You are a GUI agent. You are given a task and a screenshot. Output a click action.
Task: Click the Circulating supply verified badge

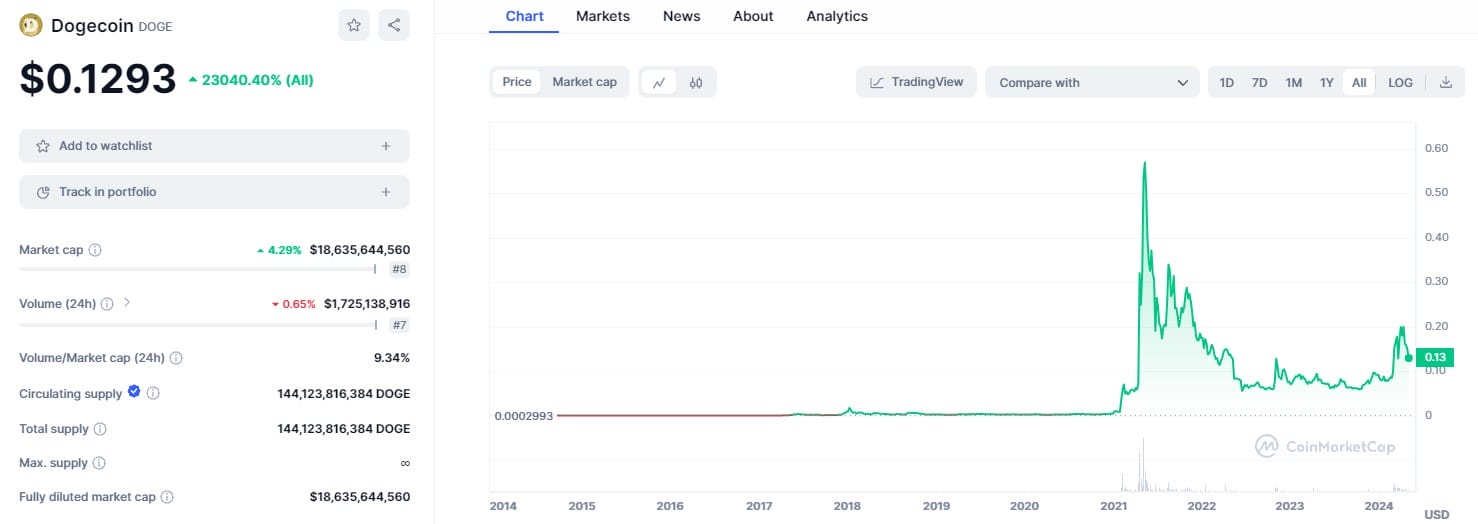coord(134,393)
